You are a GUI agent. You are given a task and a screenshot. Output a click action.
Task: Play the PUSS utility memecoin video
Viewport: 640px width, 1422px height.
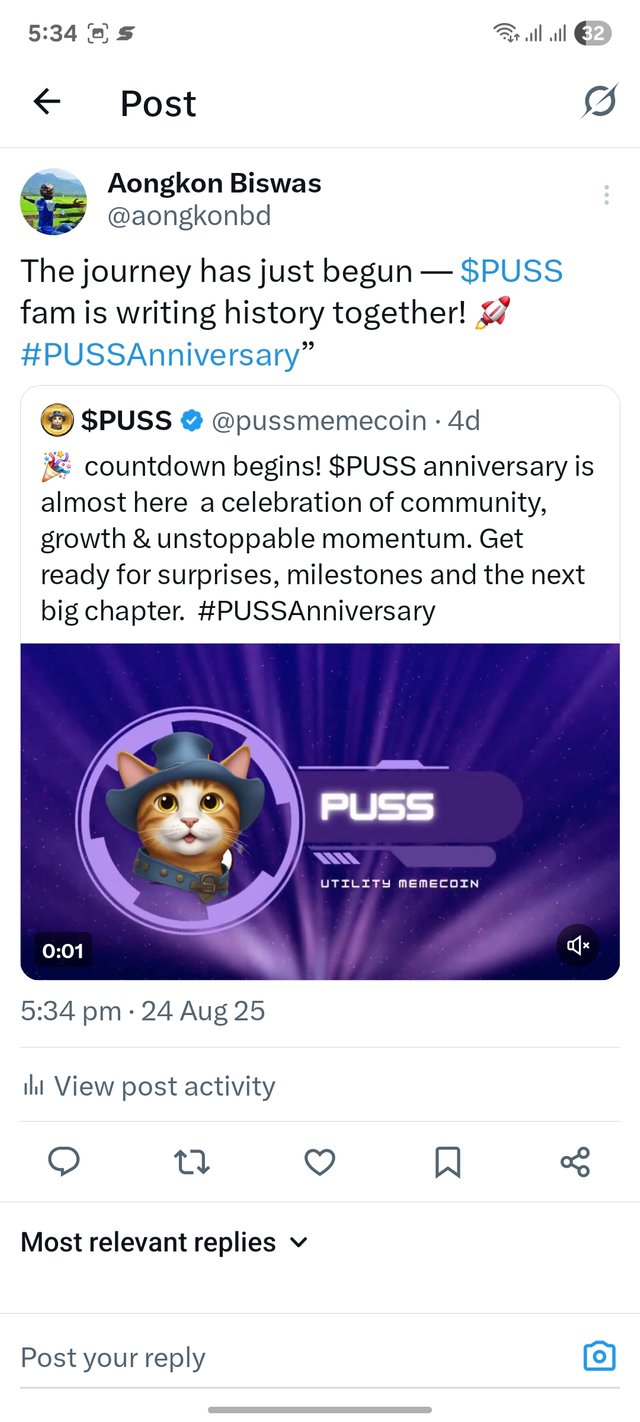[x=320, y=811]
